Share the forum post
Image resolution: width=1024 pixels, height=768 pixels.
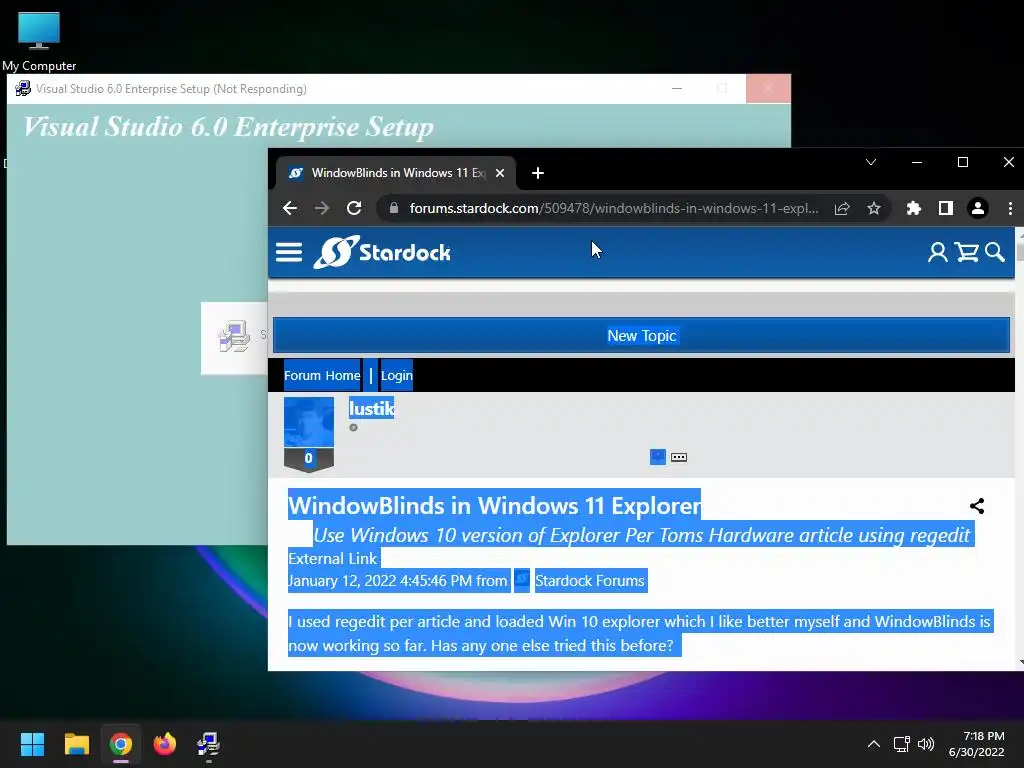(x=977, y=505)
